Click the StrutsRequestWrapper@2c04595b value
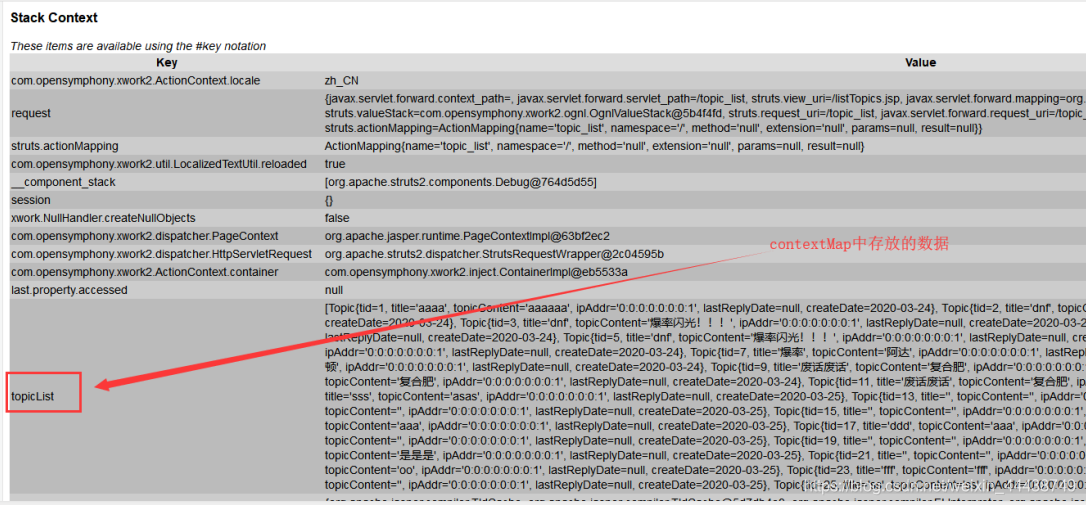Image resolution: width=1086 pixels, height=505 pixels. coord(495,254)
